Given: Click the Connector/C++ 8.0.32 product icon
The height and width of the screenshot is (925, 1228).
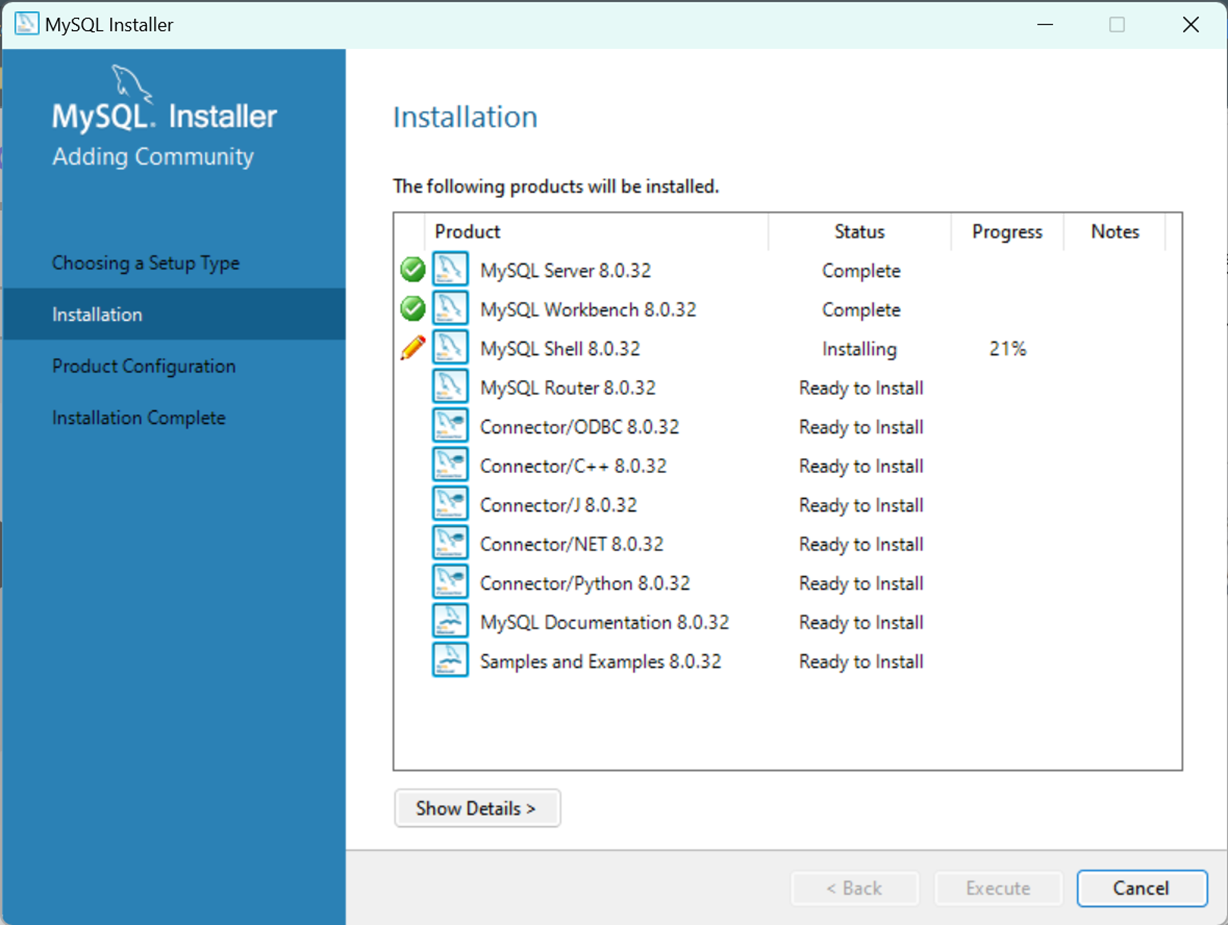Looking at the screenshot, I should pyautogui.click(x=450, y=465).
